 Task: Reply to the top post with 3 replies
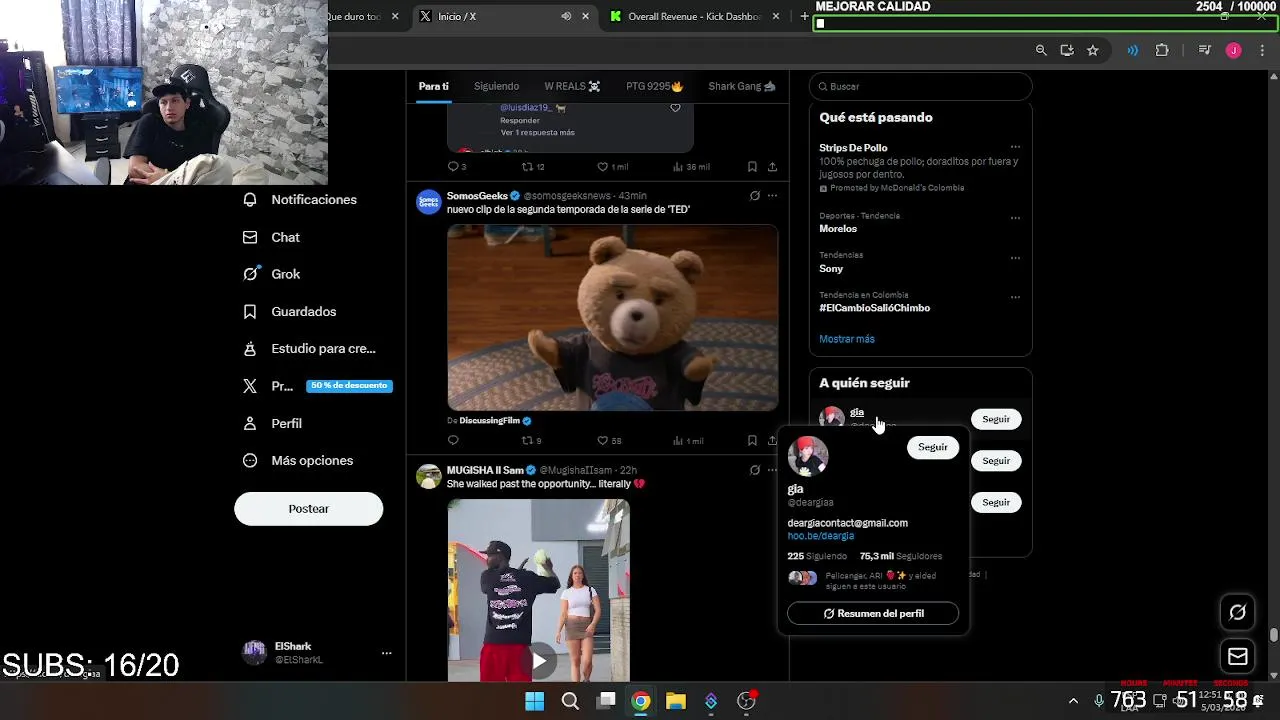pyautogui.click(x=456, y=167)
